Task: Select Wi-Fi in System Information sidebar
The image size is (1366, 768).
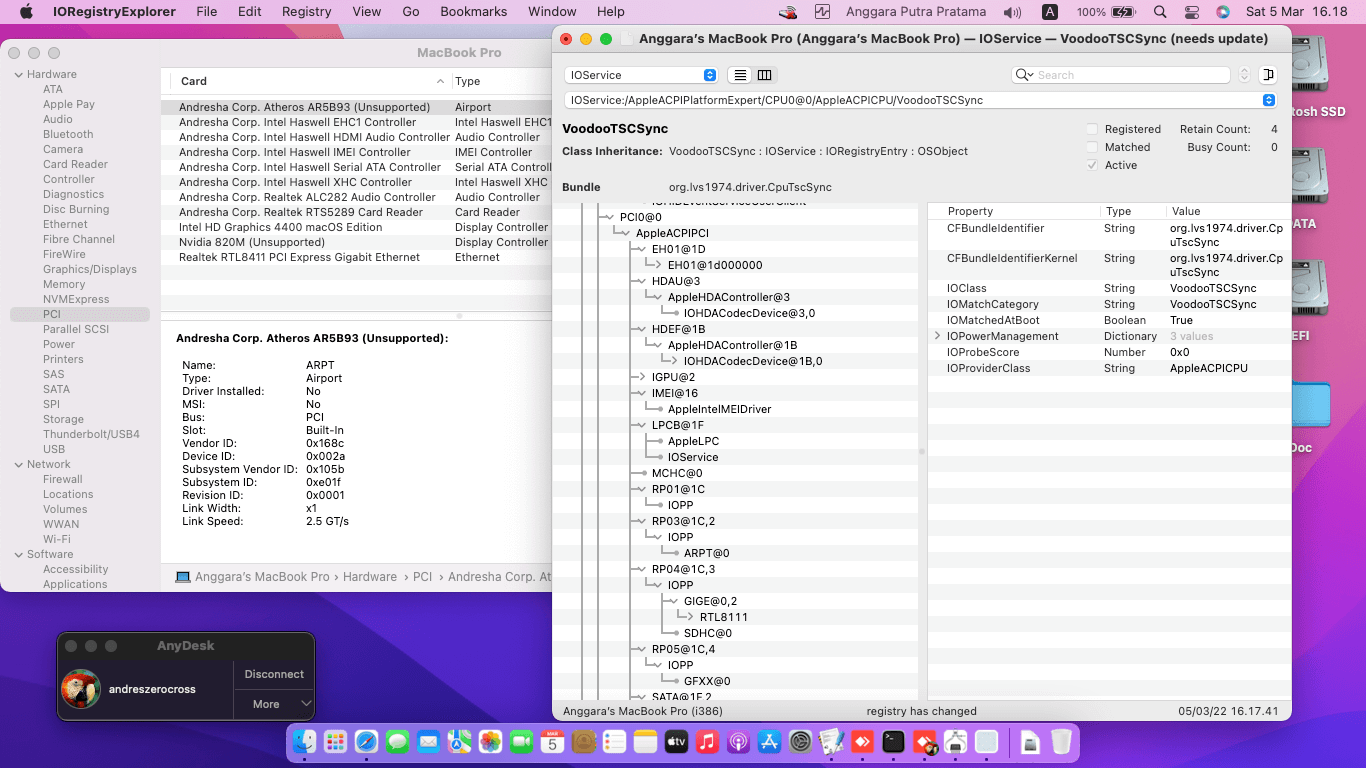Action: [57, 539]
